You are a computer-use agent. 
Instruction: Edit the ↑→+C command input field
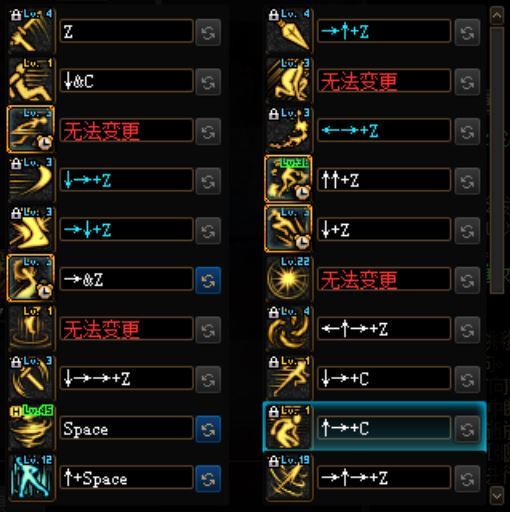tap(384, 428)
